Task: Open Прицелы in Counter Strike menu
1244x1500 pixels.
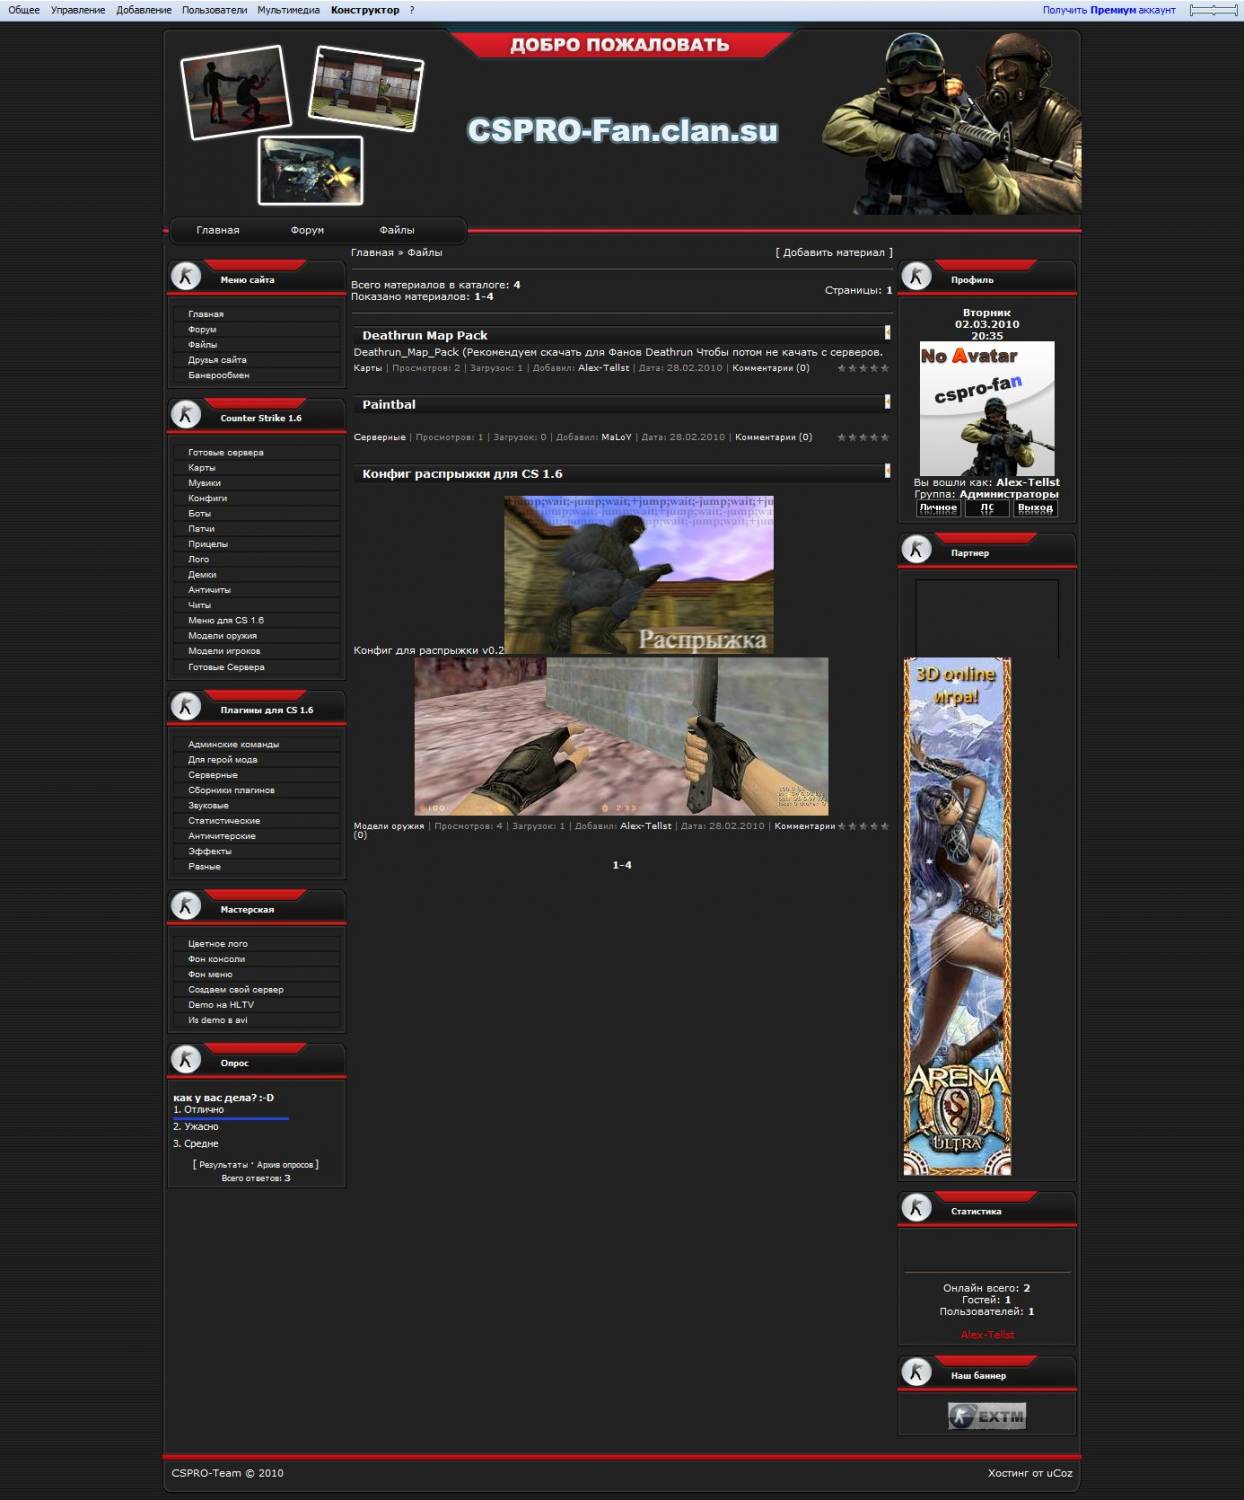Action: [x=208, y=544]
